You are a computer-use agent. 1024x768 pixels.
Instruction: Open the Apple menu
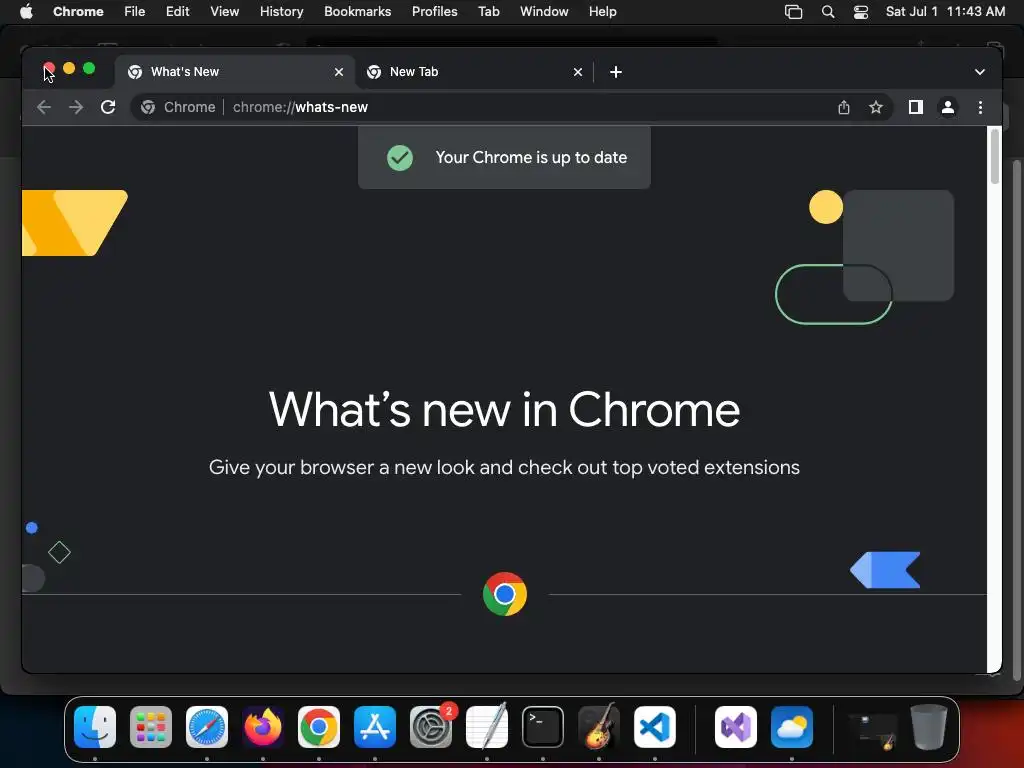tap(26, 12)
